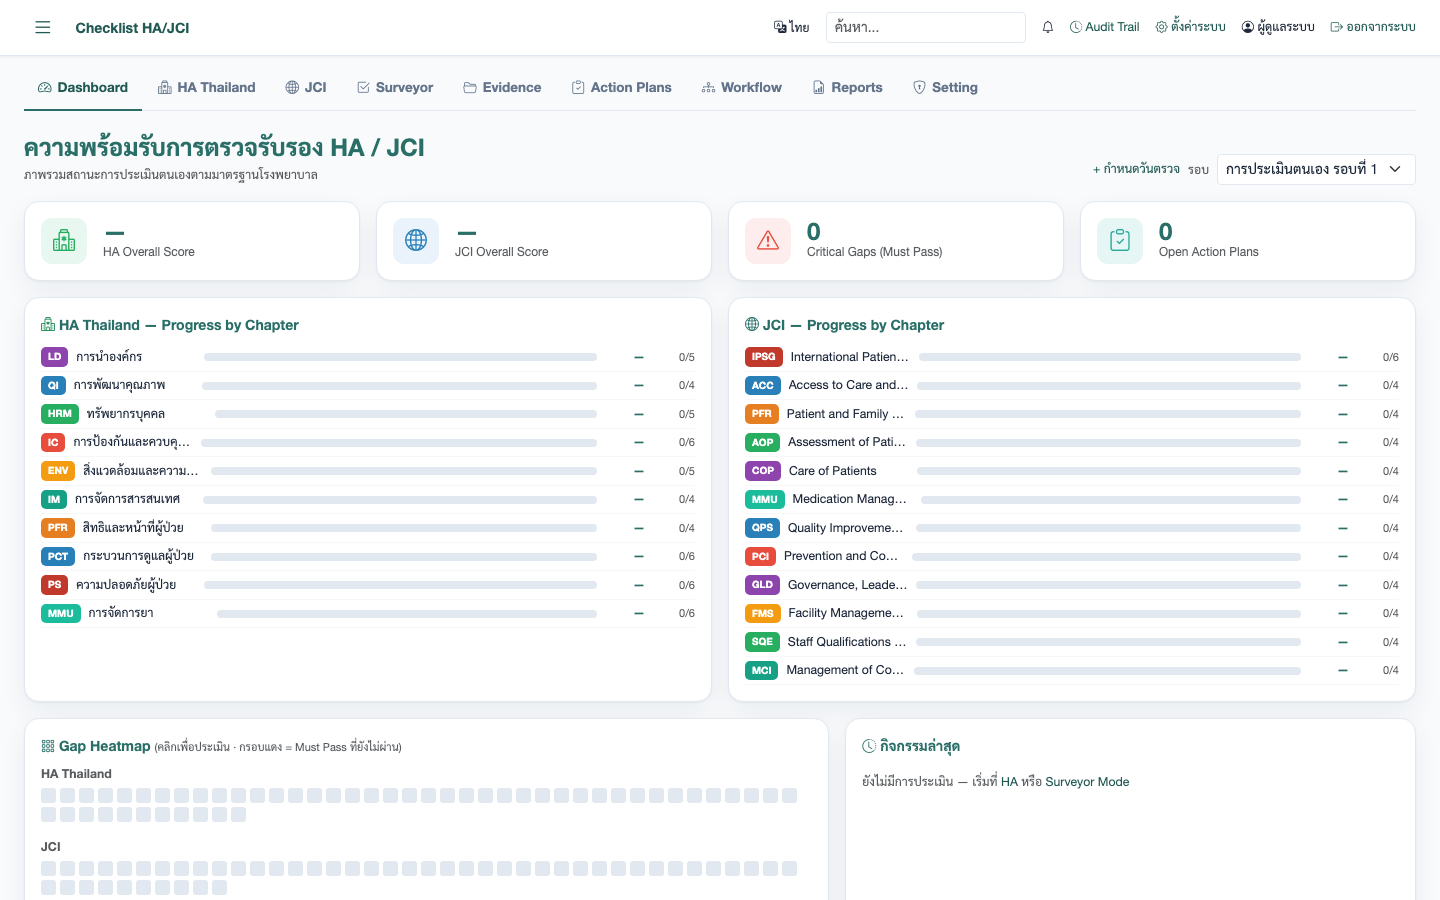
Task: Click the QPS chapter badge
Action: point(763,528)
